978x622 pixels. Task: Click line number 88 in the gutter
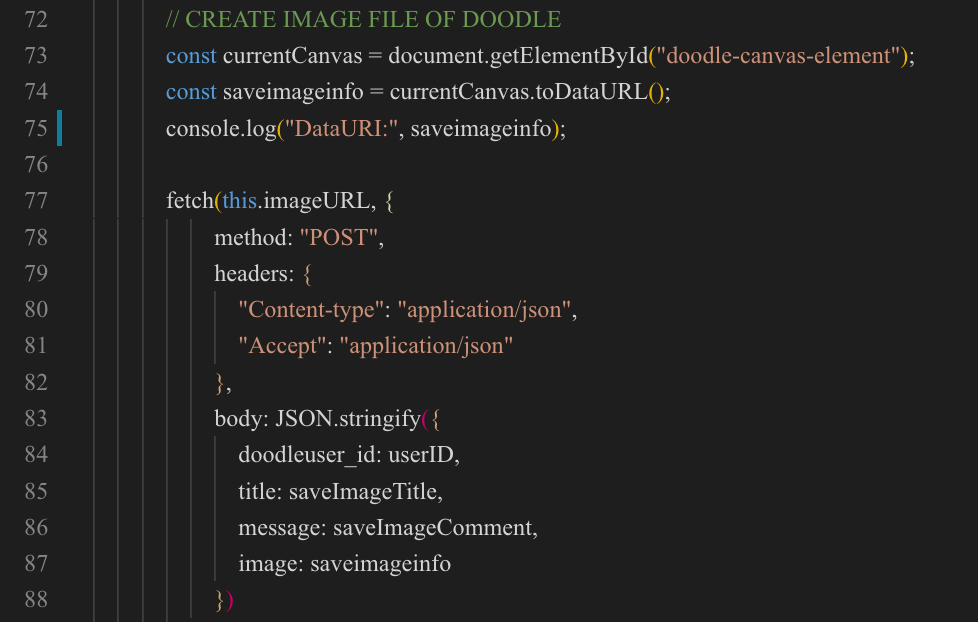coord(36,600)
